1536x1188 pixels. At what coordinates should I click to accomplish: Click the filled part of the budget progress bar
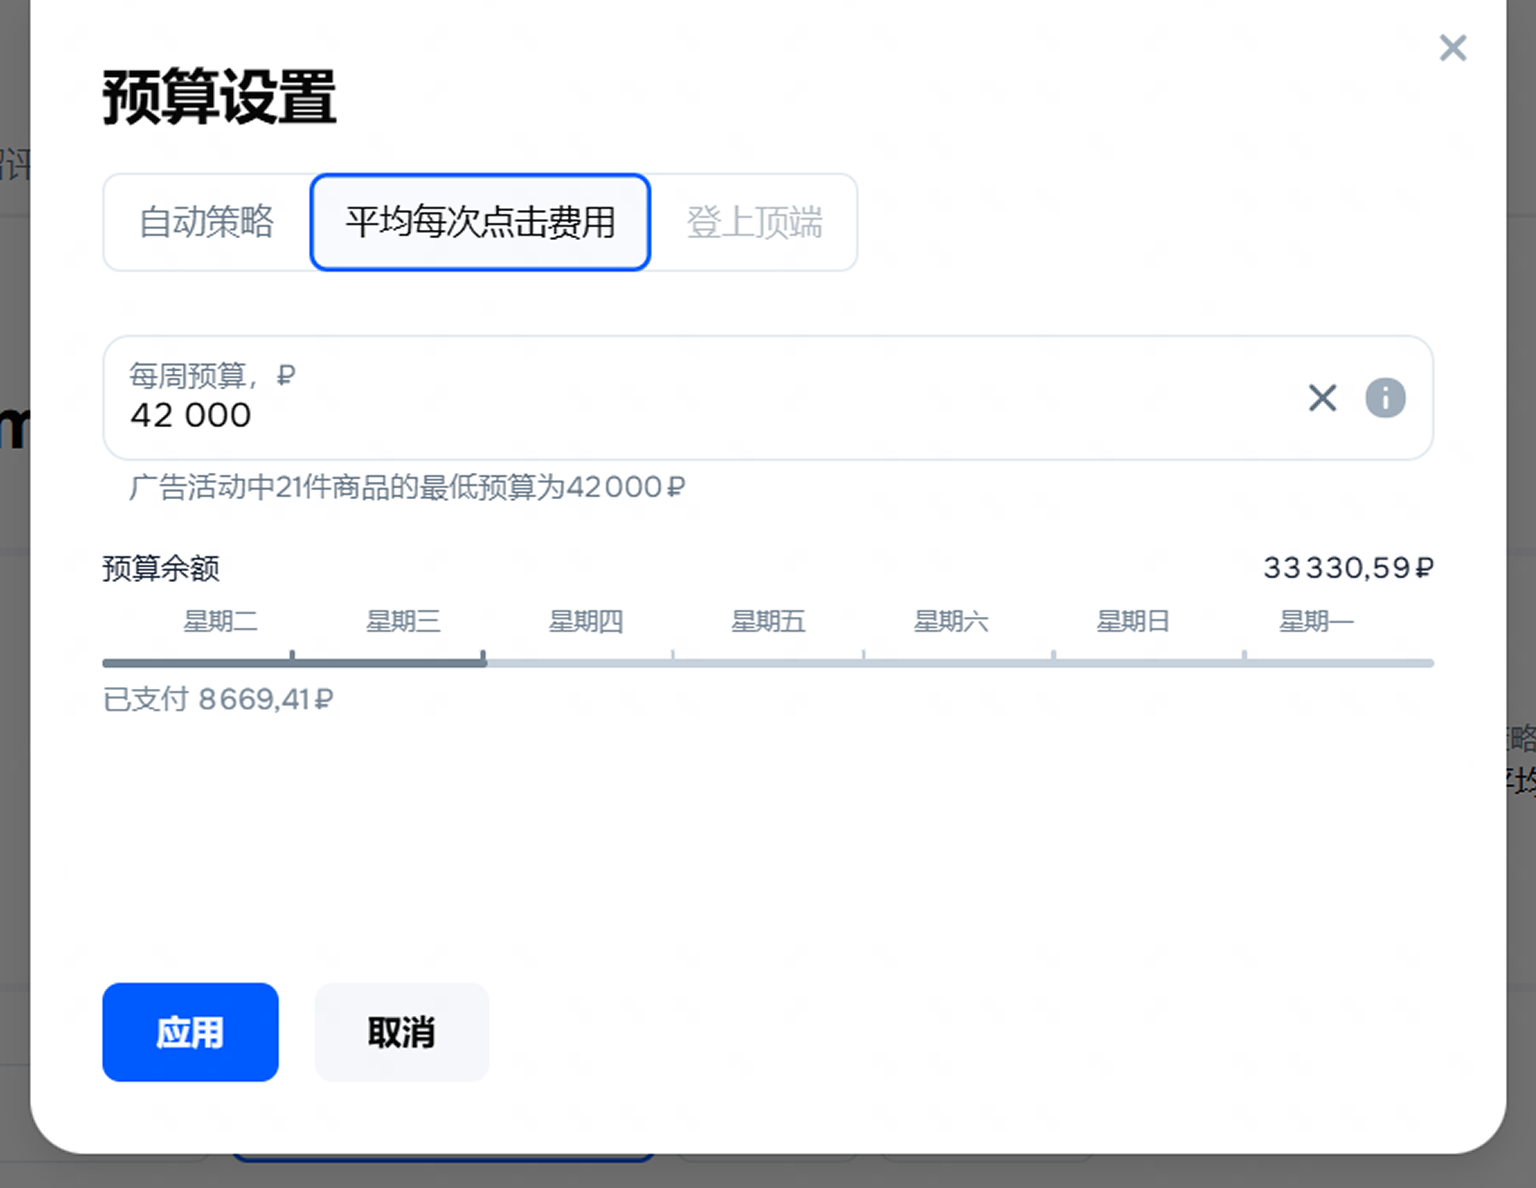pyautogui.click(x=294, y=662)
